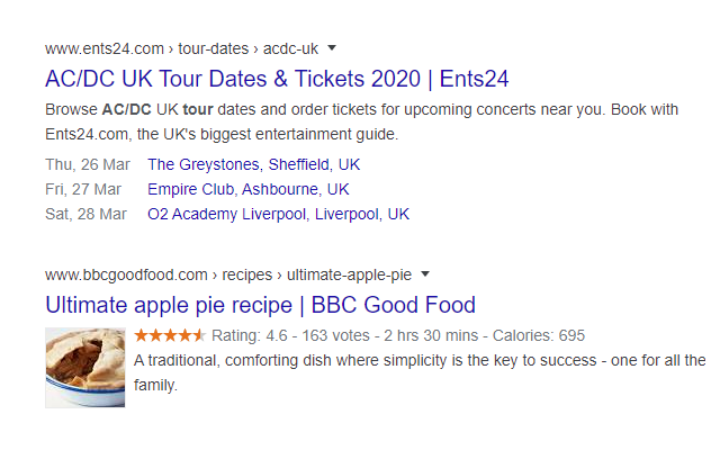The image size is (720, 450).
Task: Click the Rating: 4.6 text
Action: 249,336
